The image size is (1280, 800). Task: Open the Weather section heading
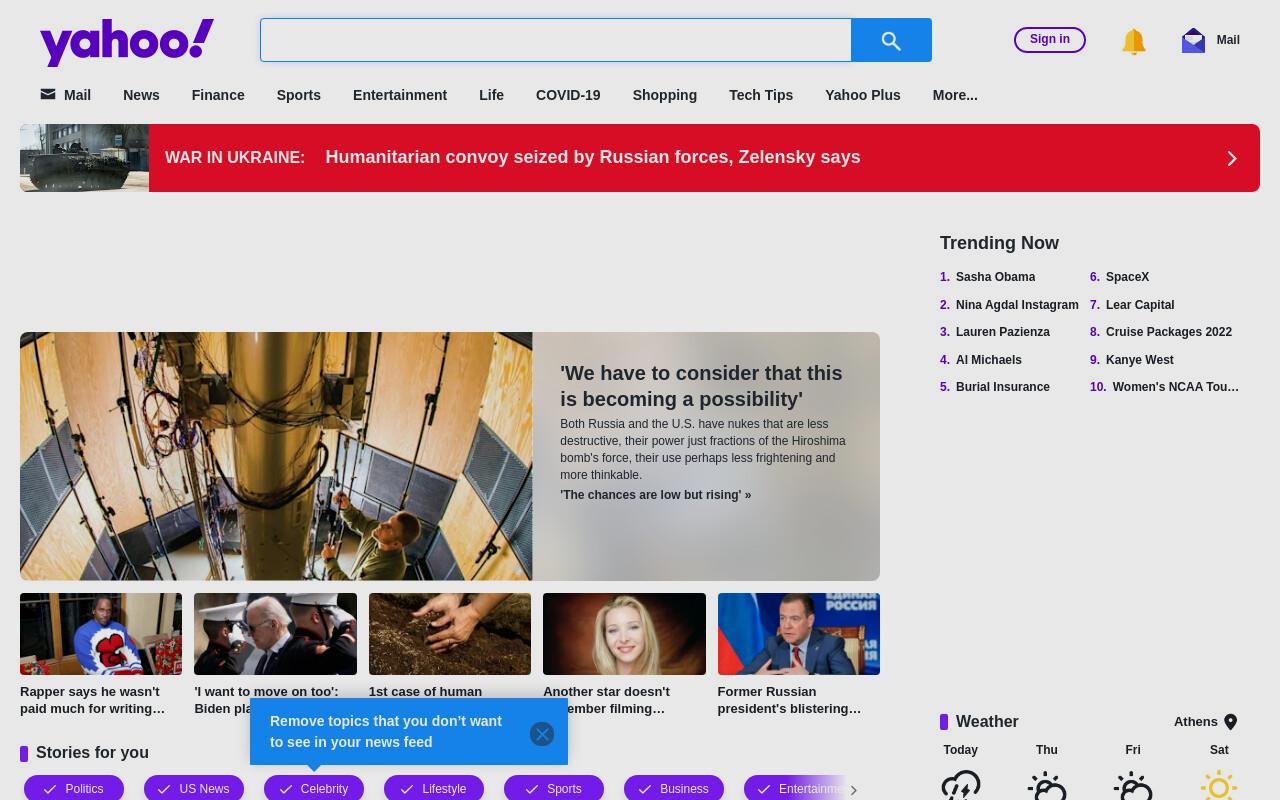[987, 722]
